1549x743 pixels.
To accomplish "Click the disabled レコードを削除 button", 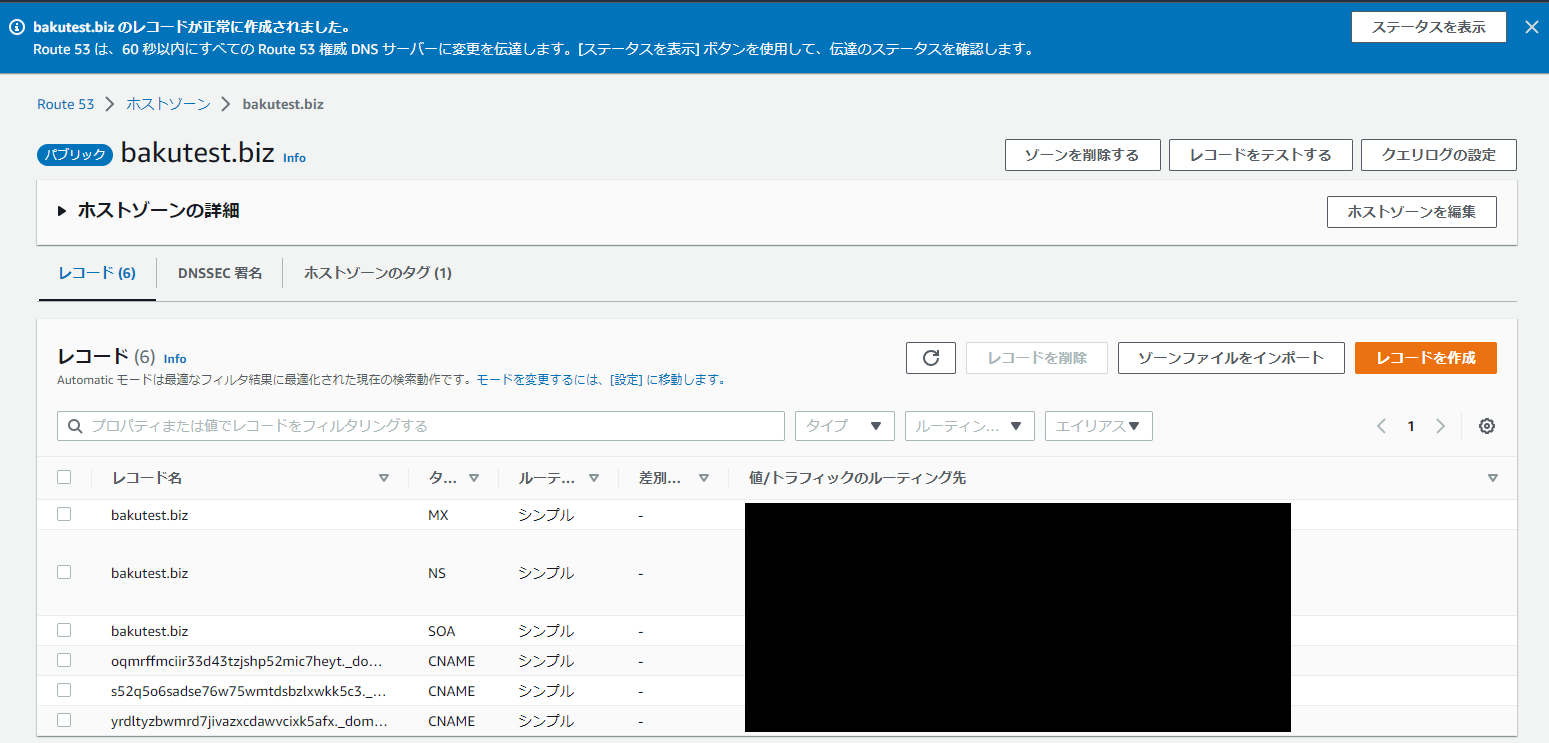I will point(1037,358).
